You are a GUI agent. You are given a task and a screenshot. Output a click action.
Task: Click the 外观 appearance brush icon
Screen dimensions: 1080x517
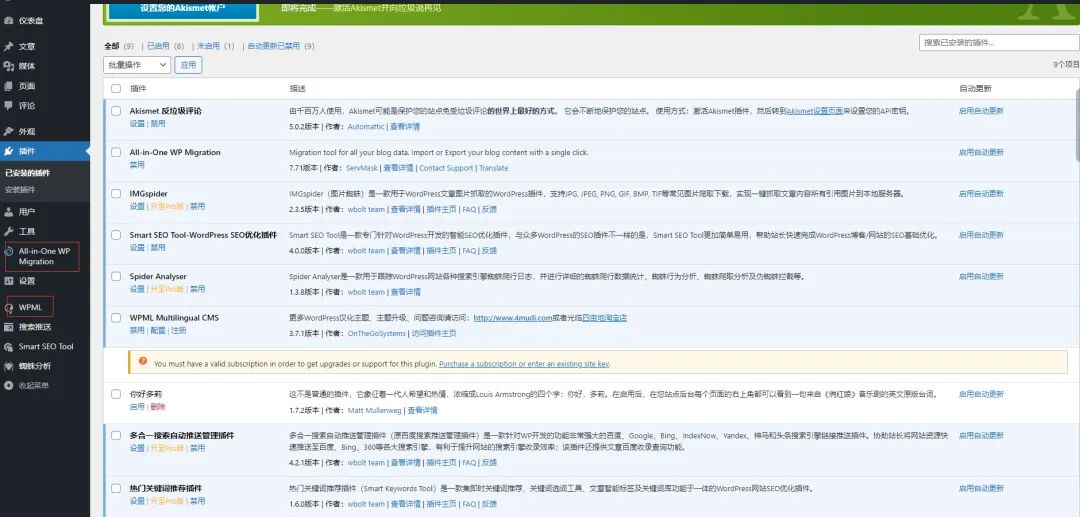pyautogui.click(x=8, y=131)
